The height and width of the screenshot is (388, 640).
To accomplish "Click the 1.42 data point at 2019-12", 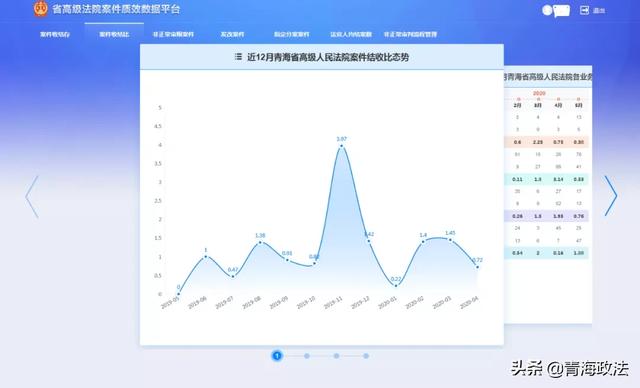I will point(369,241).
